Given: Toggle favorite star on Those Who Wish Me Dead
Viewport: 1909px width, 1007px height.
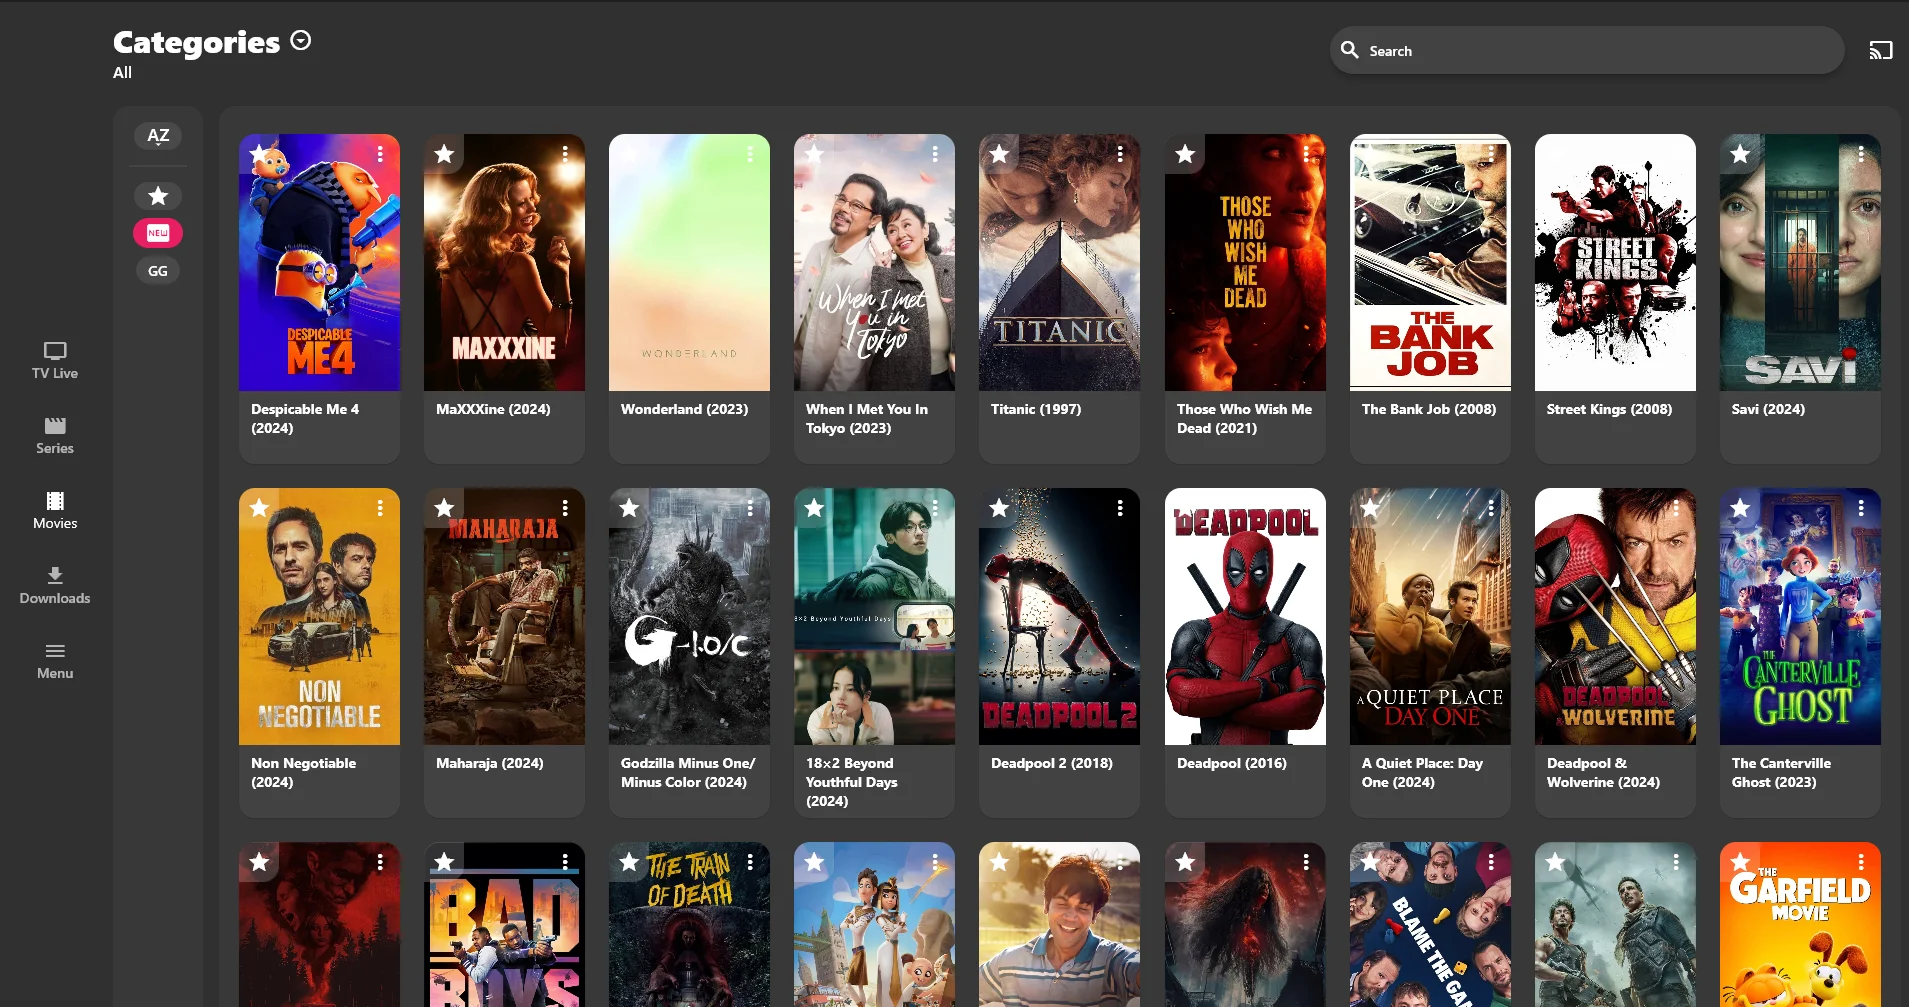Looking at the screenshot, I should (x=1185, y=154).
